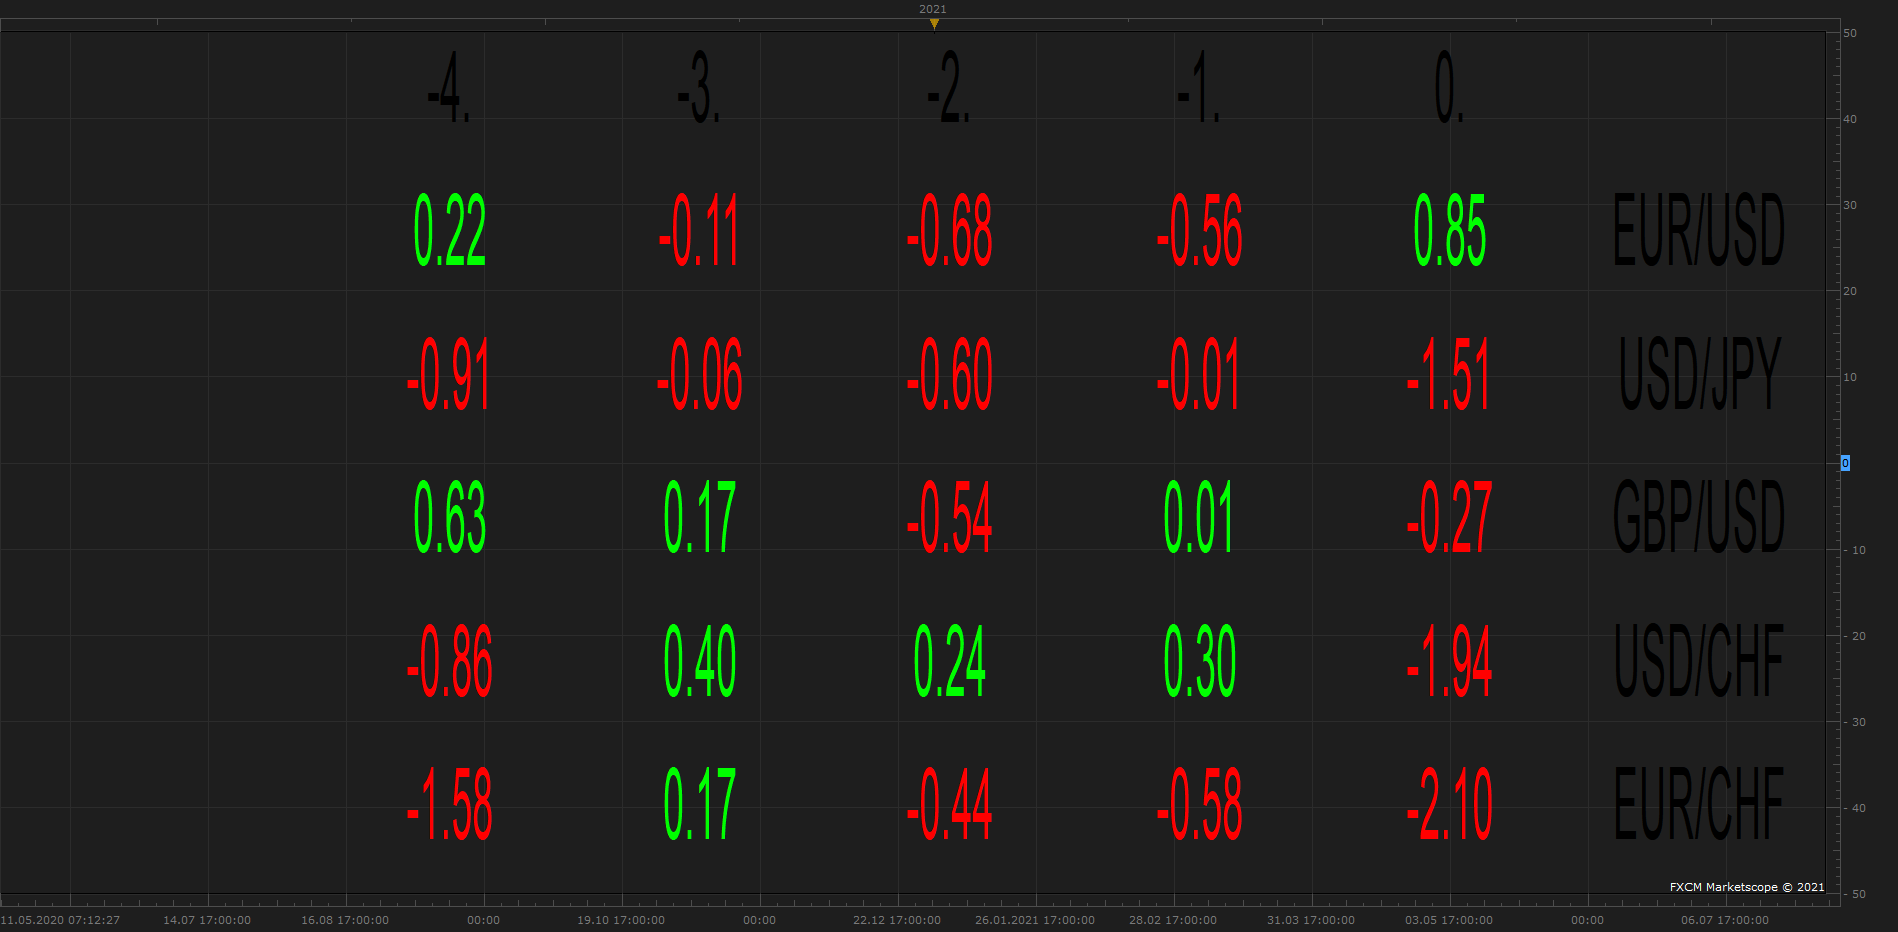Viewport: 1898px width, 932px height.
Task: Click the 19.10 17:00:00 time axis label
Action: click(621, 920)
